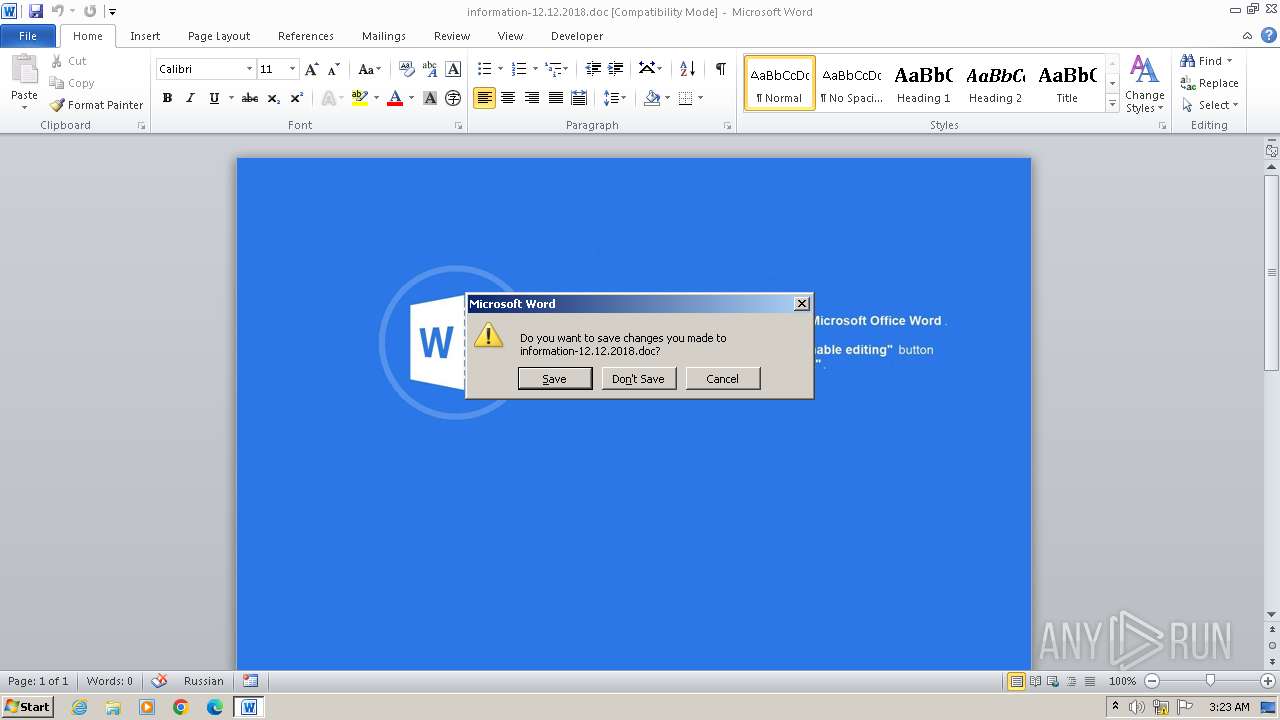Click the Sort icon

tap(687, 69)
